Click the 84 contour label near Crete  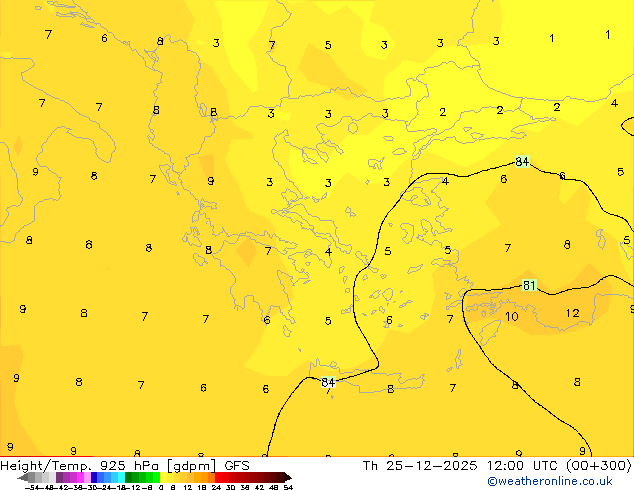328,382
